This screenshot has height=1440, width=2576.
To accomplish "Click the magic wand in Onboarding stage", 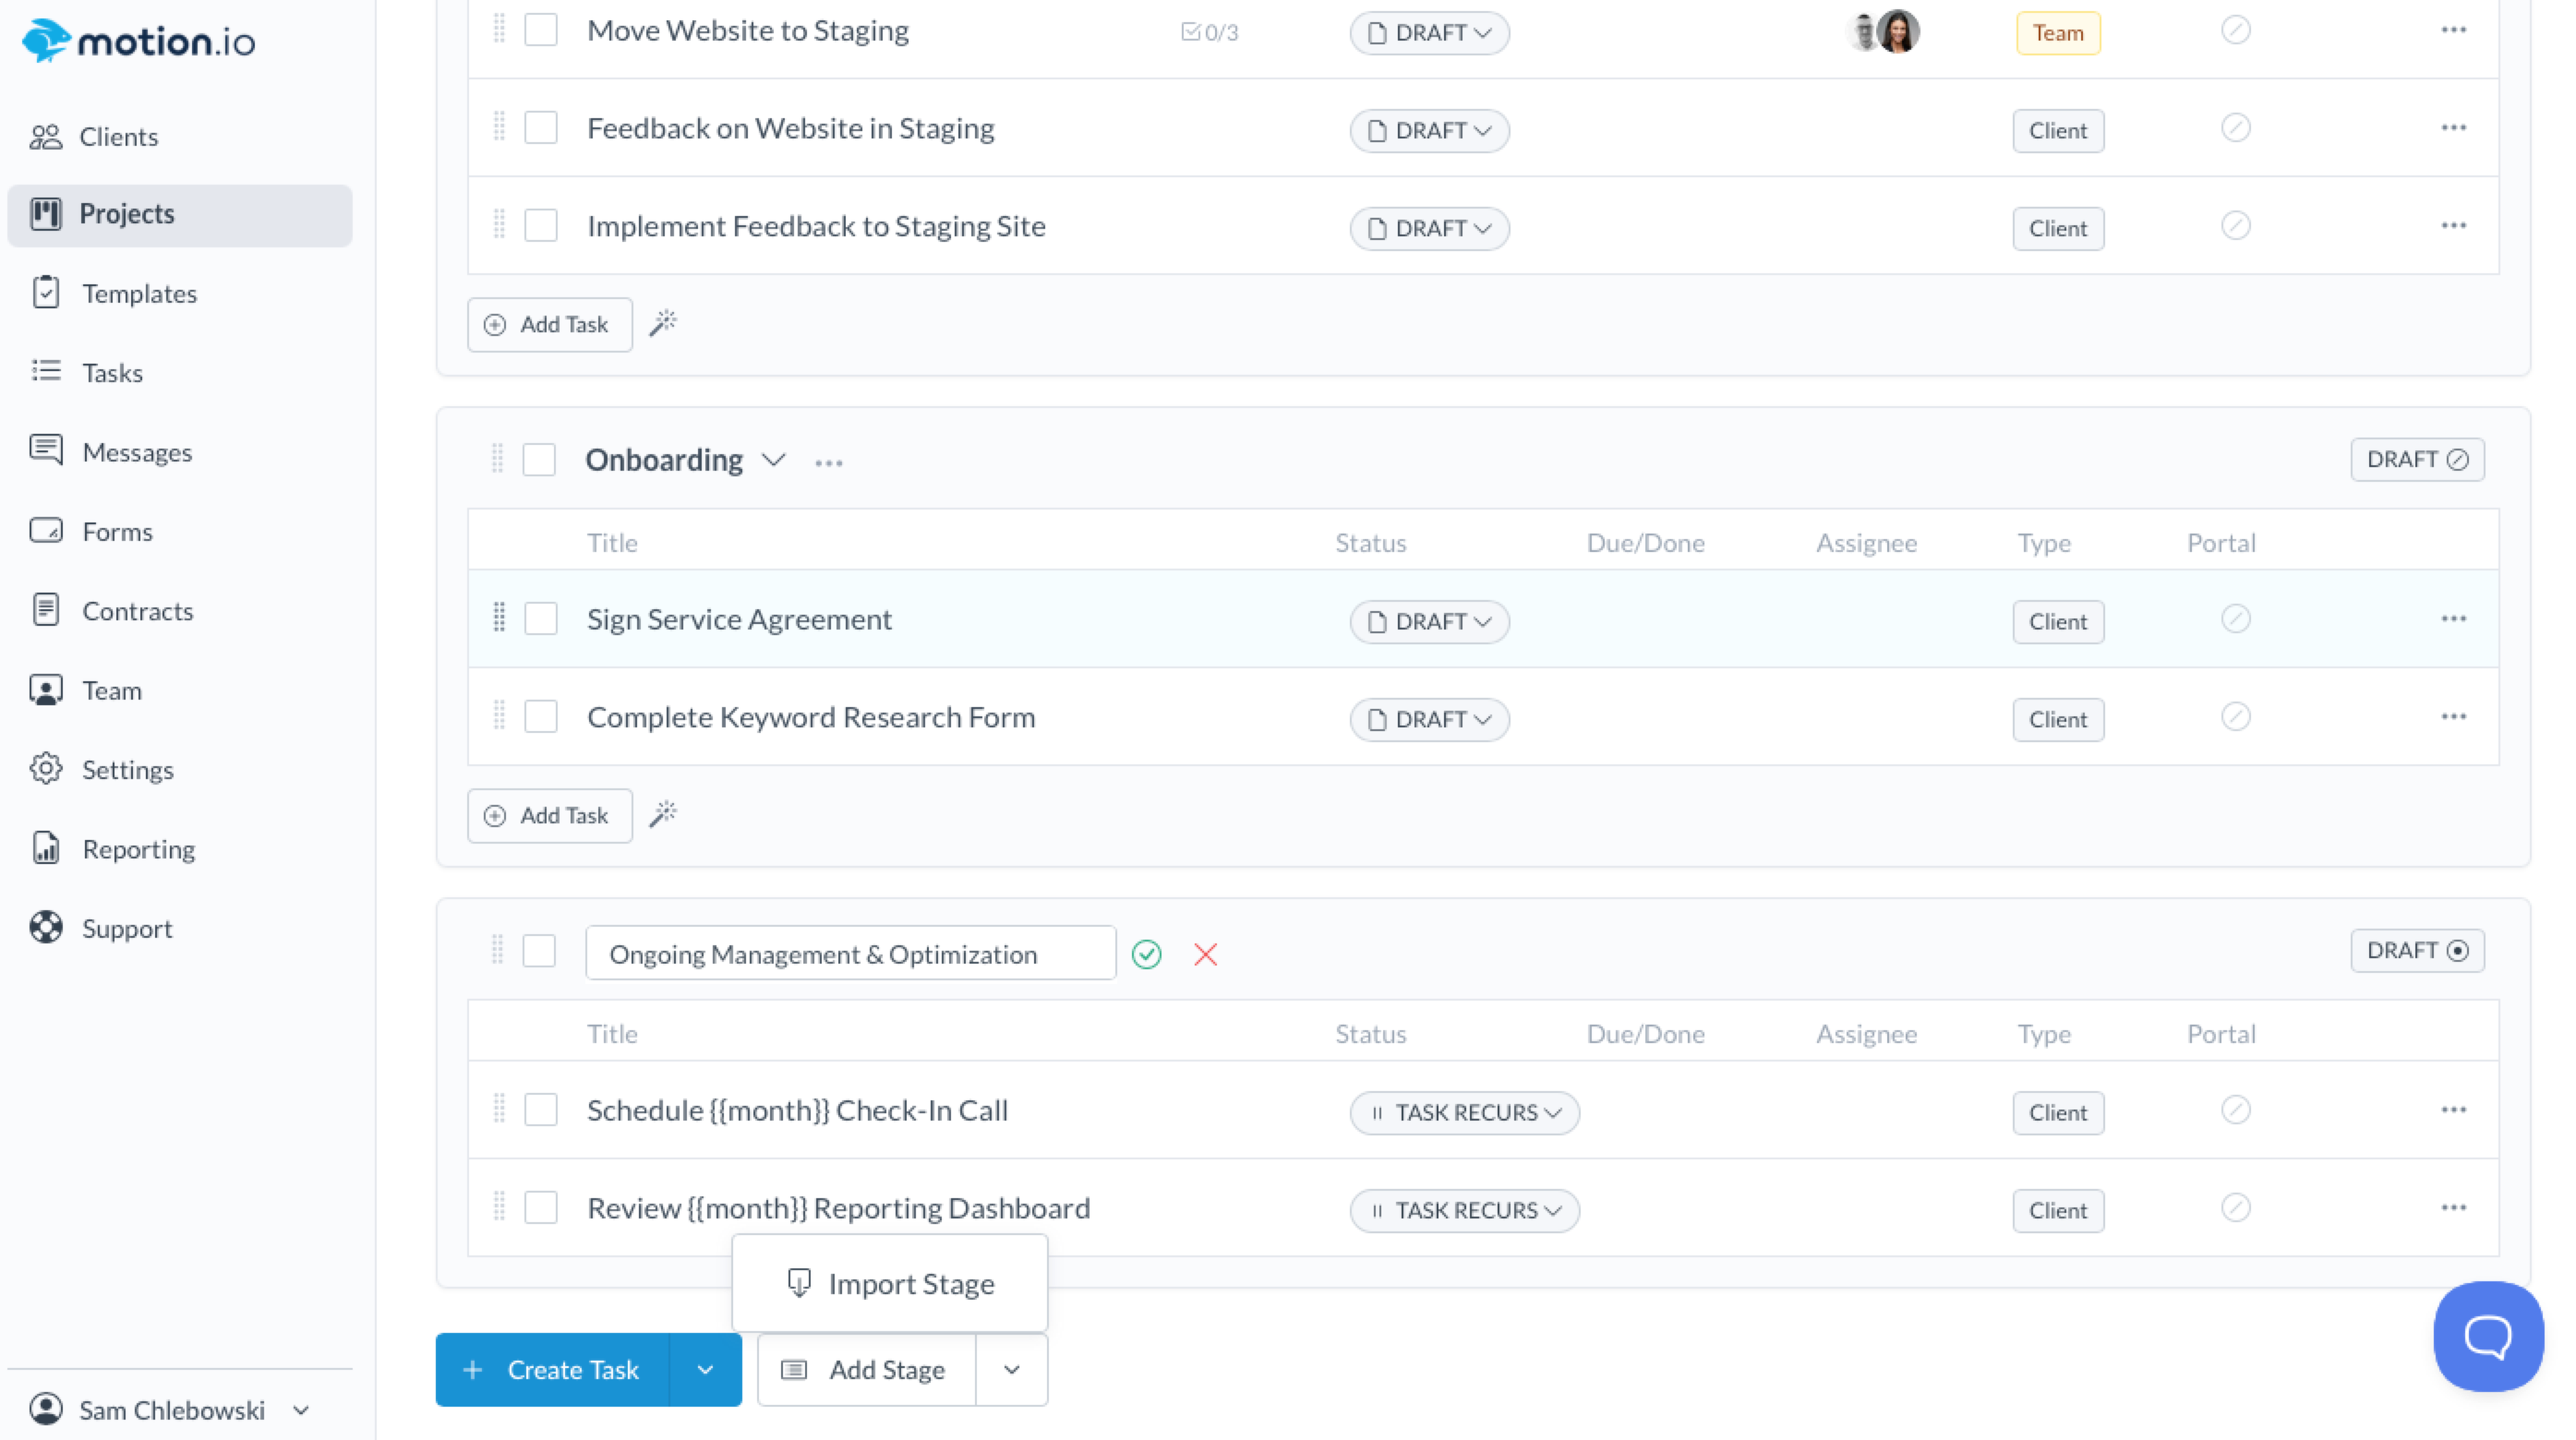I will pyautogui.click(x=663, y=814).
